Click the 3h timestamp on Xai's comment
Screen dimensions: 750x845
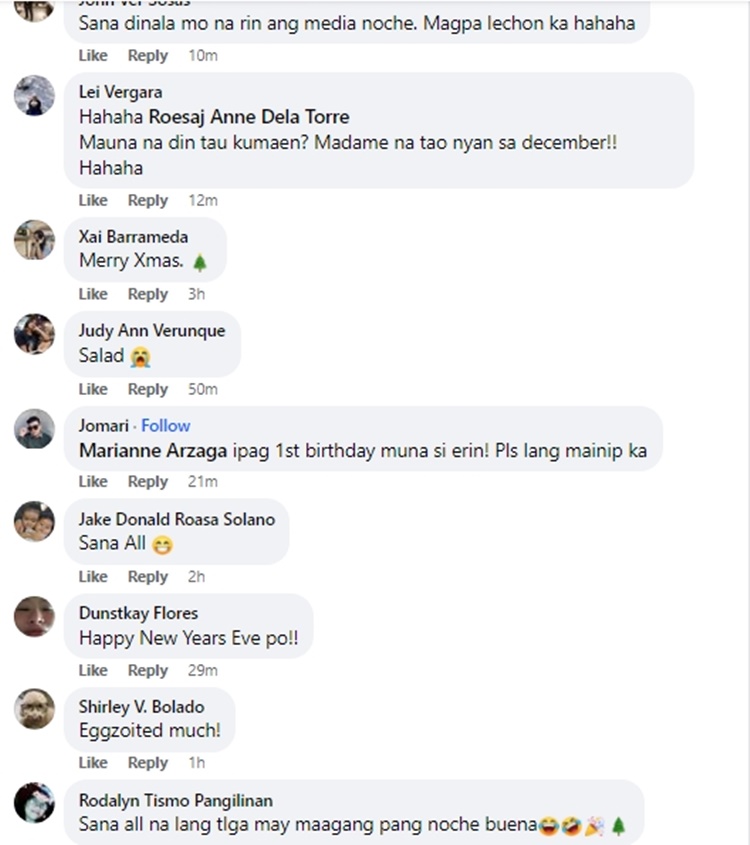196,294
